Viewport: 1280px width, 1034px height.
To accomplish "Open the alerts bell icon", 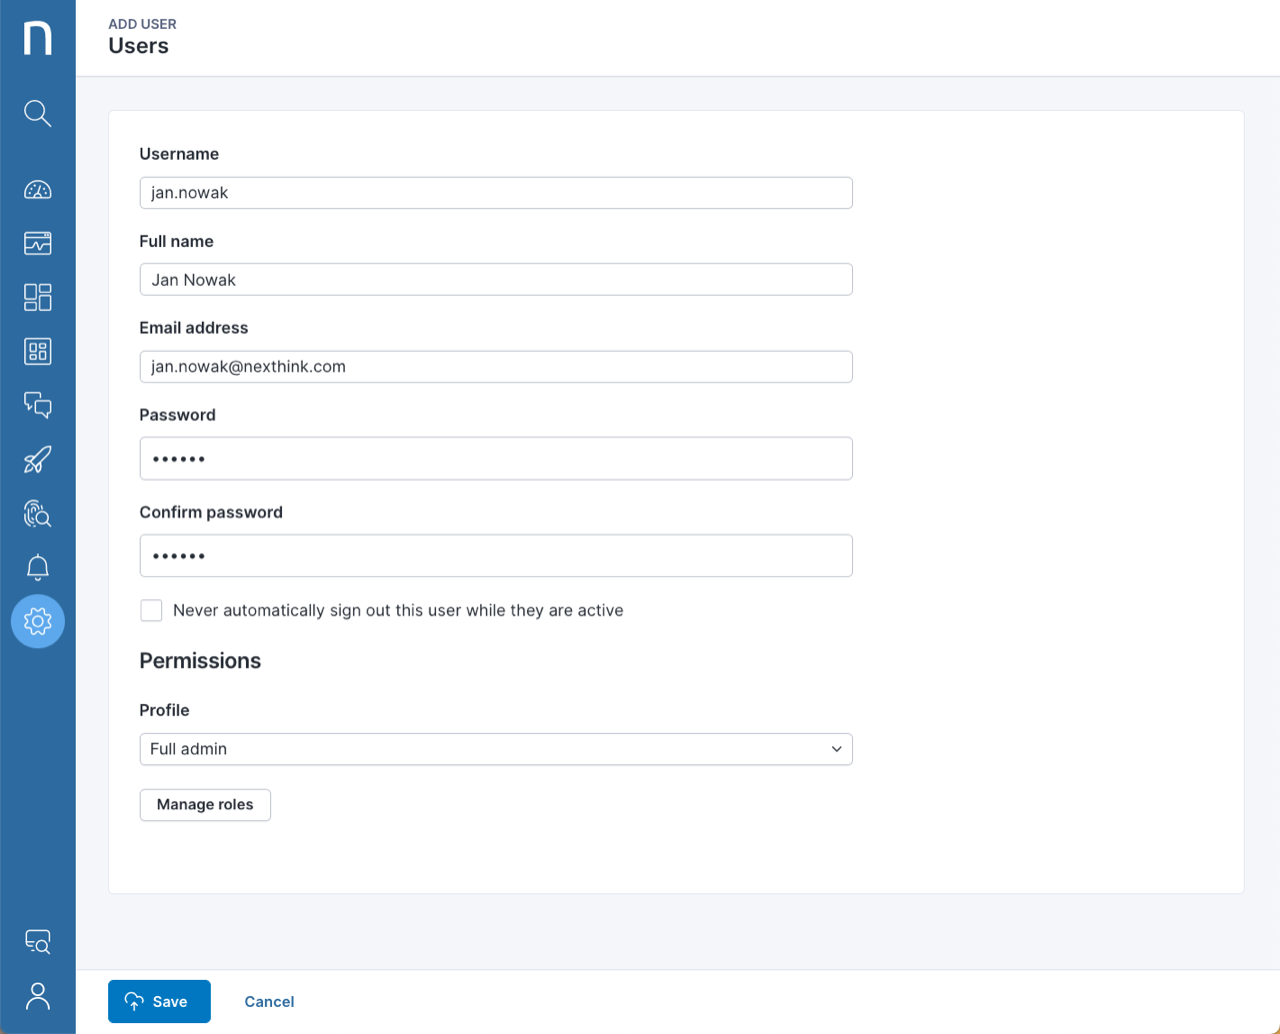I will (x=37, y=567).
